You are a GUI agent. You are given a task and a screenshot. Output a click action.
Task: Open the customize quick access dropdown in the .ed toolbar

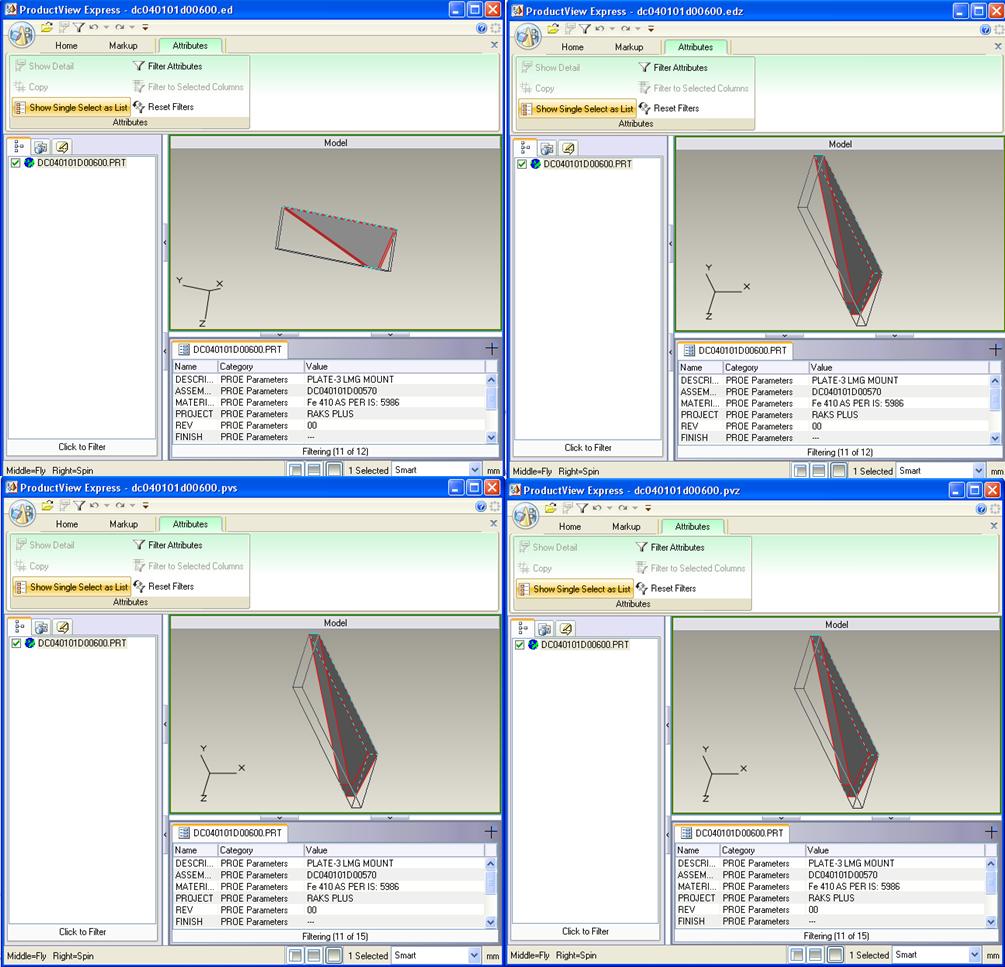tap(145, 28)
